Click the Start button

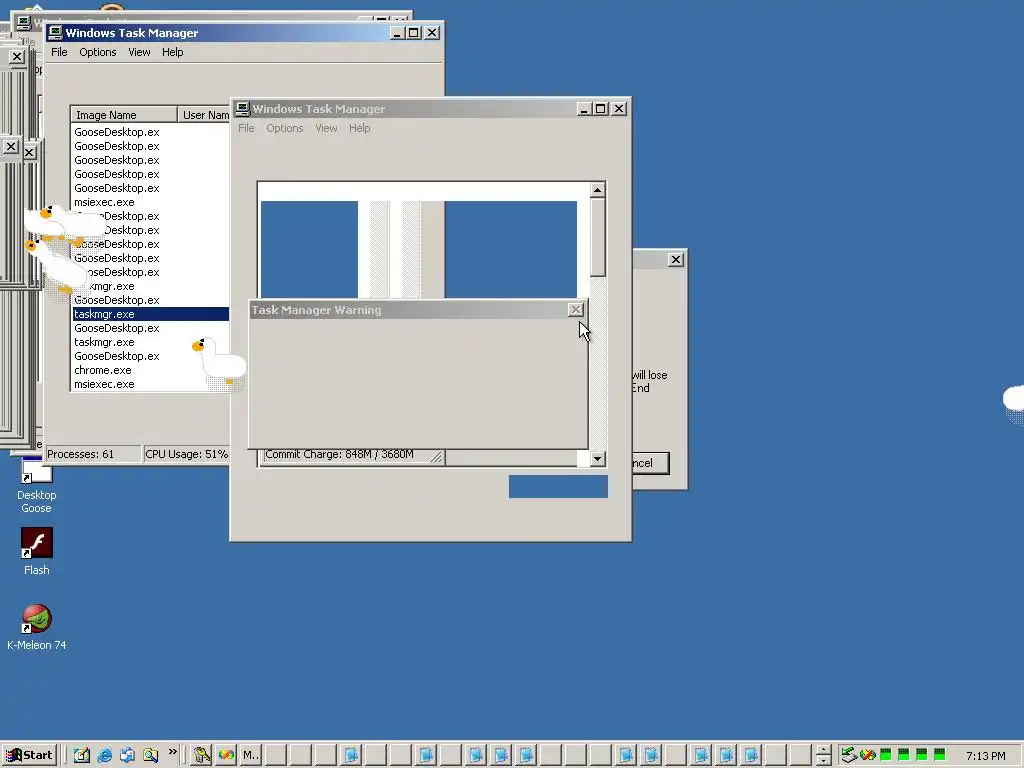click(x=29, y=756)
